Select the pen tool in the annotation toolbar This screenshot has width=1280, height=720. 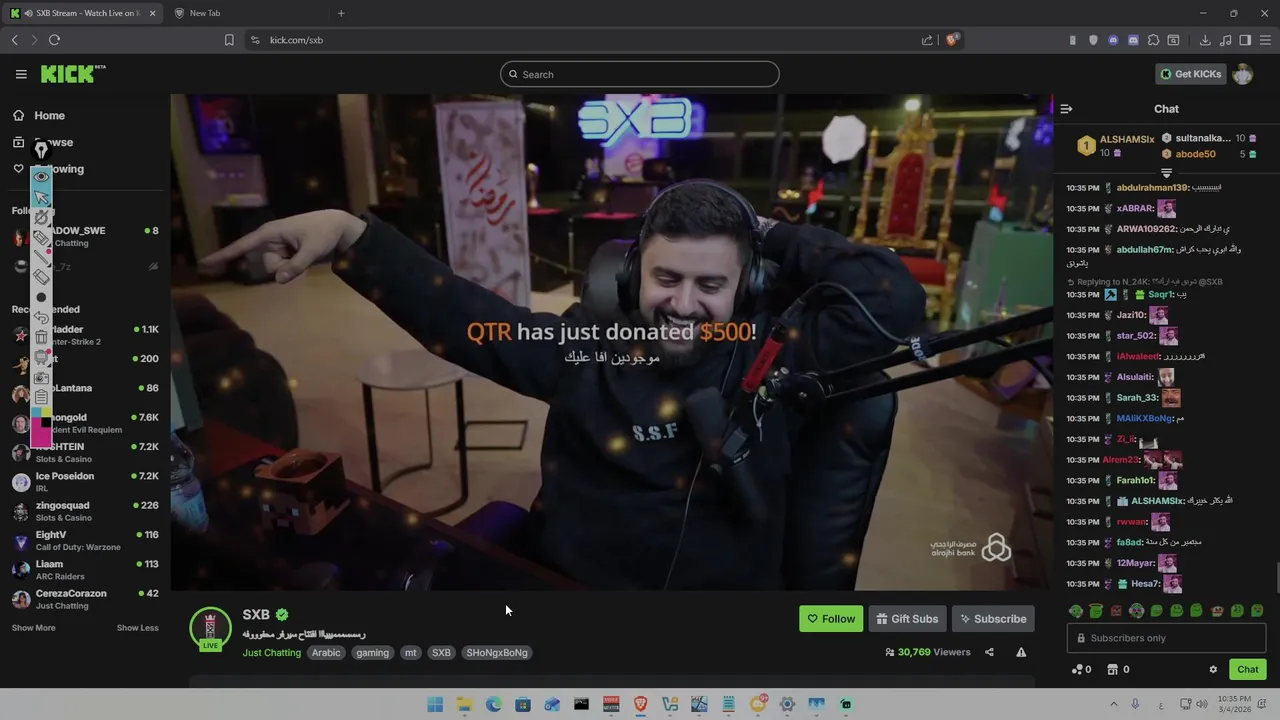pyautogui.click(x=41, y=150)
